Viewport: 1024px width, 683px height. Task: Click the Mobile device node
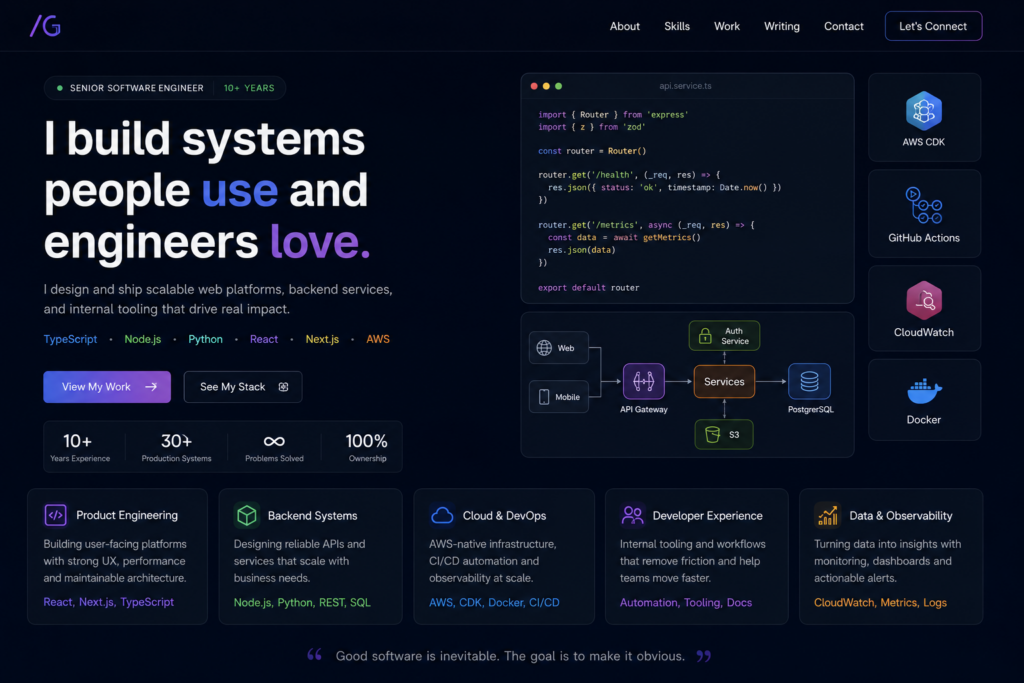point(558,396)
